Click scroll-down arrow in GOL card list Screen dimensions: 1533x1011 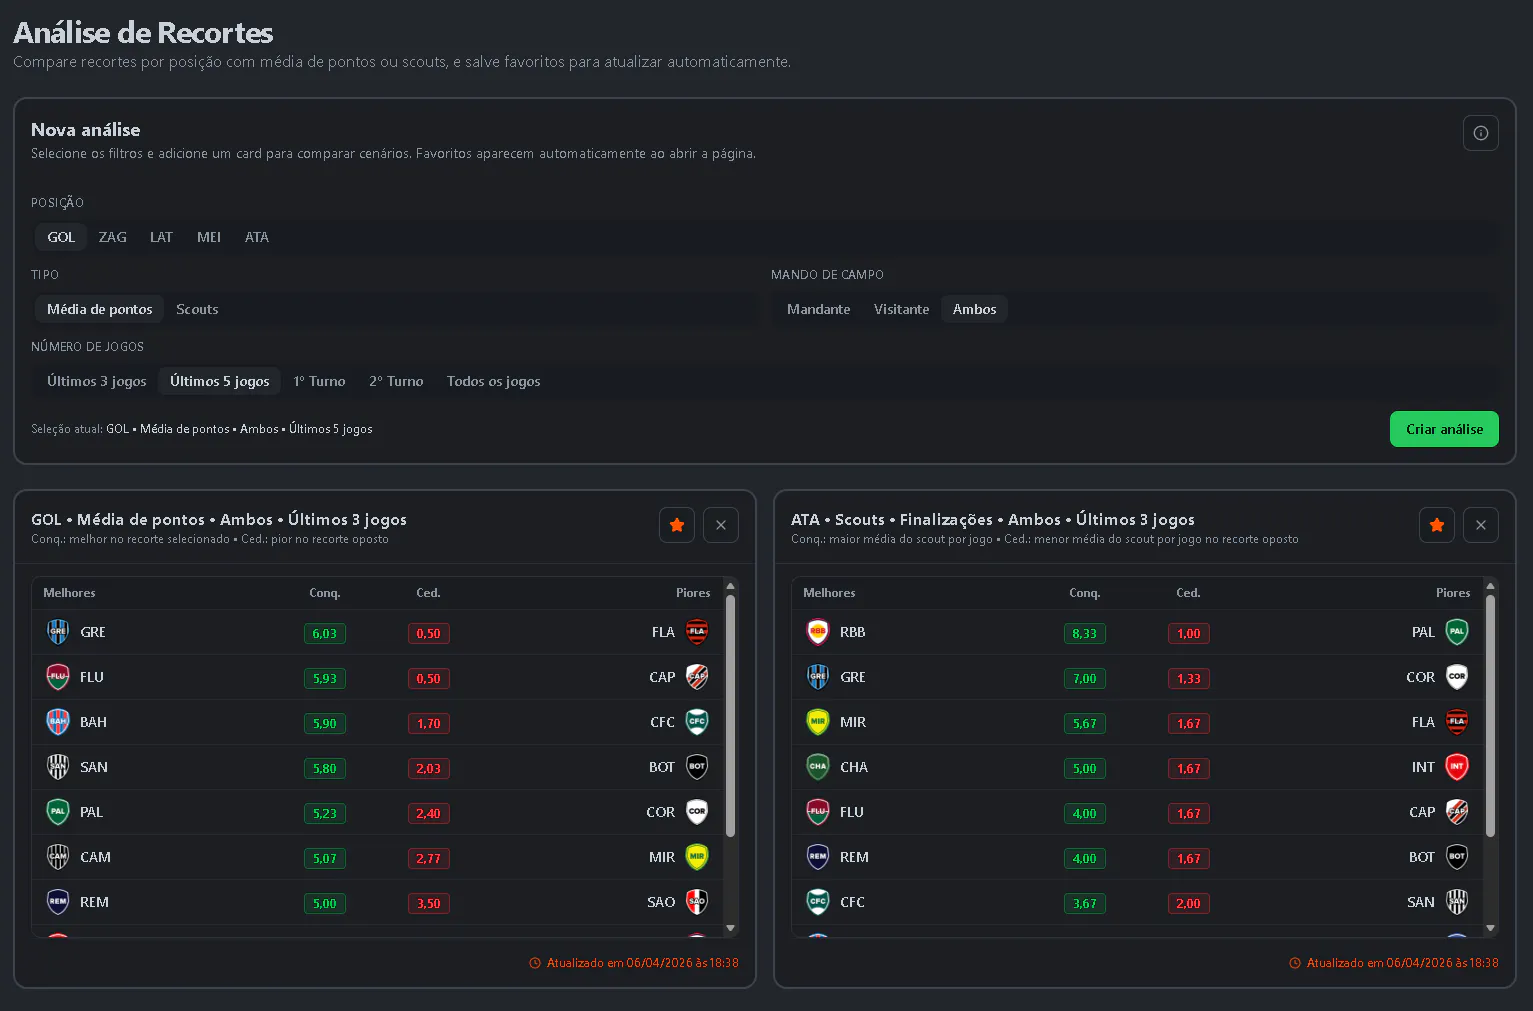pyautogui.click(x=730, y=928)
